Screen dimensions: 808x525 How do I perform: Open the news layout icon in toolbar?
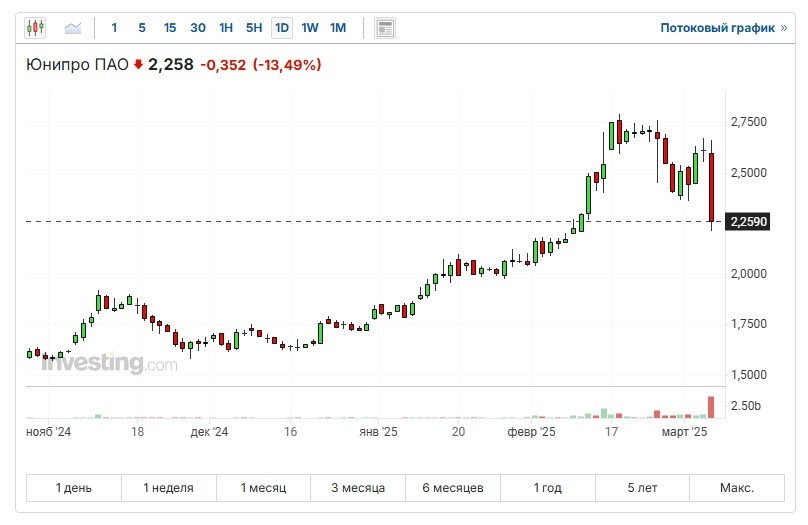[x=385, y=28]
